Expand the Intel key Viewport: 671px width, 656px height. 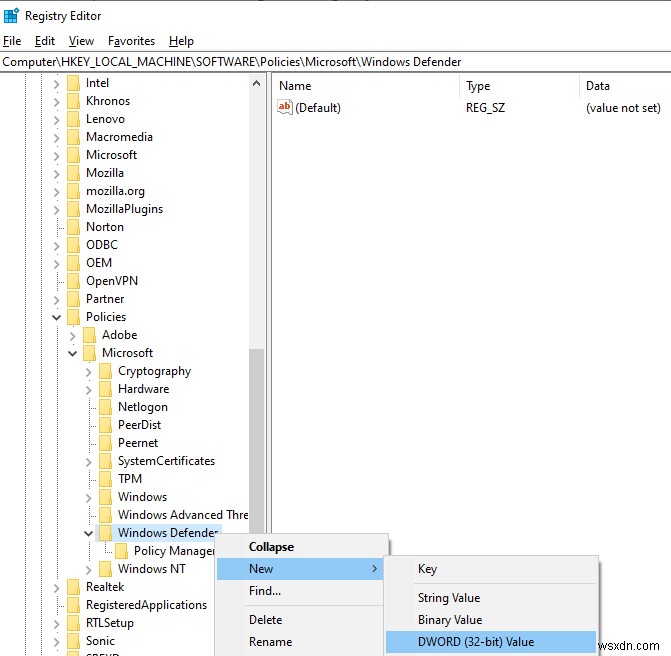tap(56, 84)
